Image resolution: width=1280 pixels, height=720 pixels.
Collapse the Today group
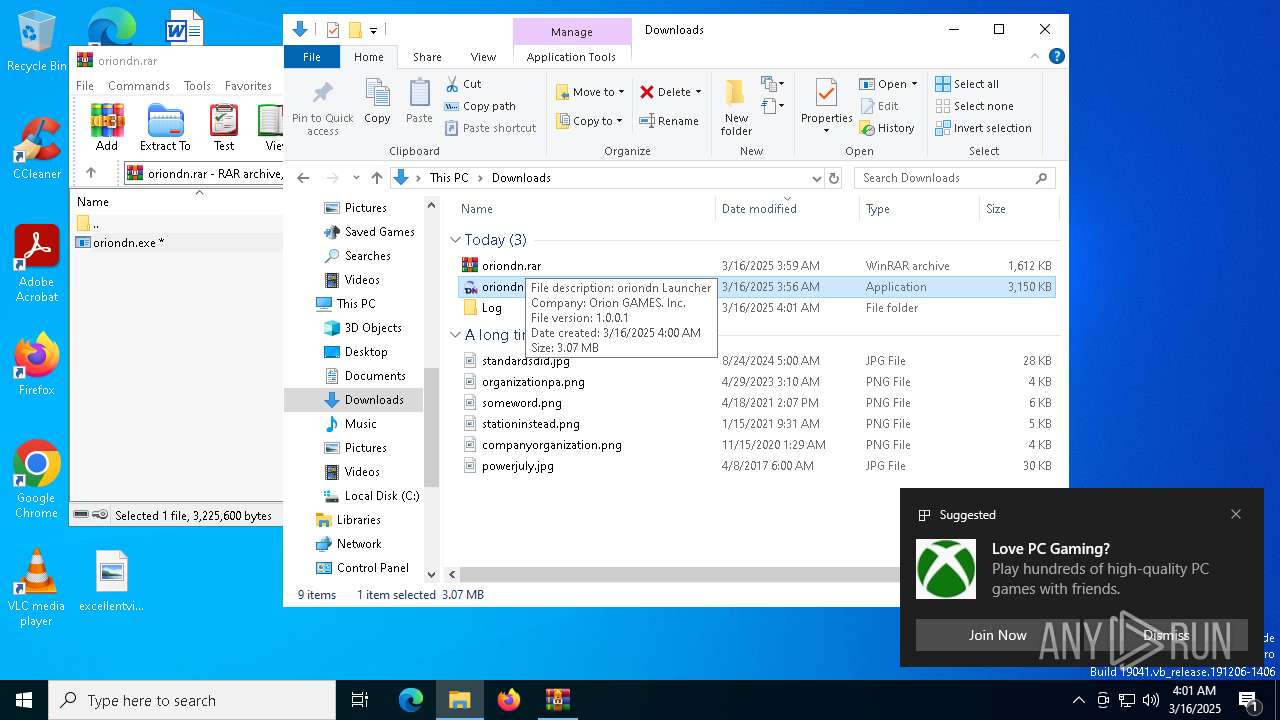[455, 240]
